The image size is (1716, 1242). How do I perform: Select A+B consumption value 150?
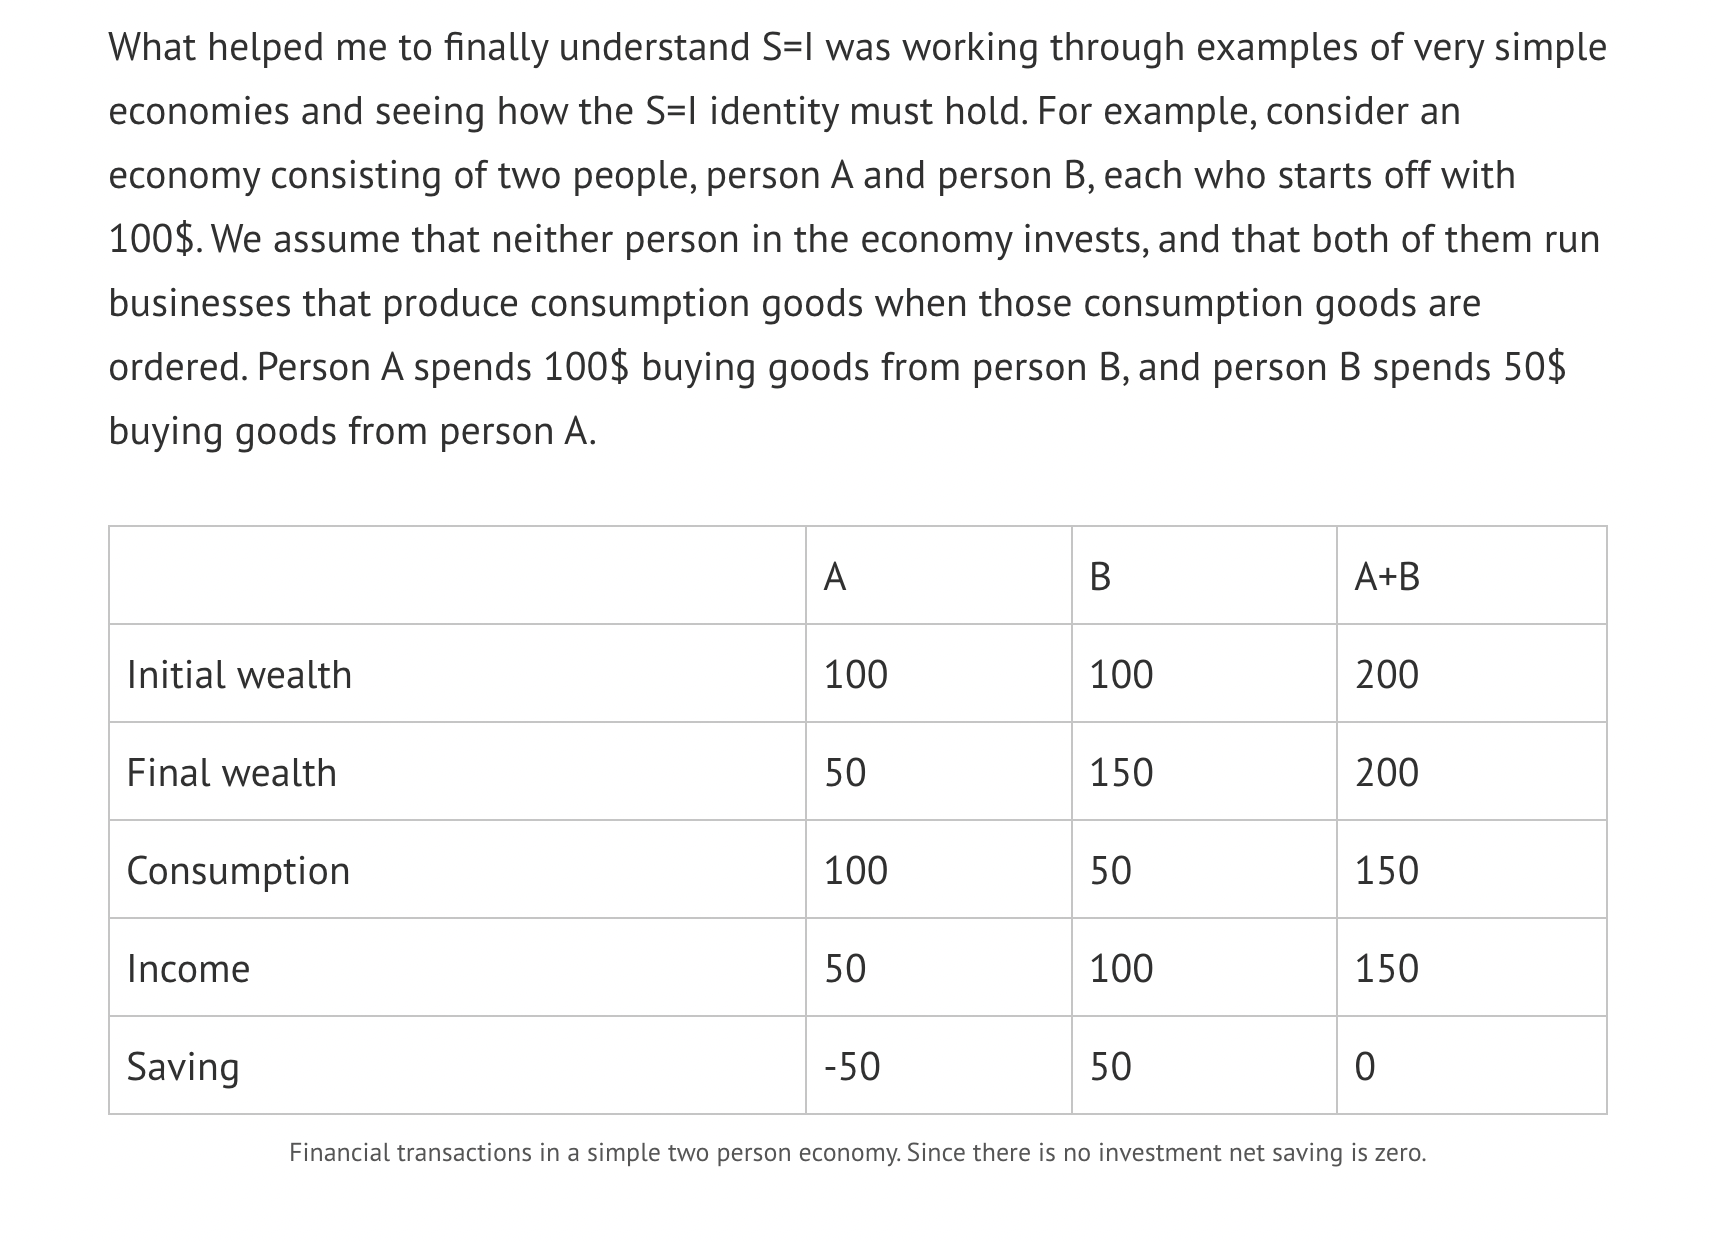1387,871
